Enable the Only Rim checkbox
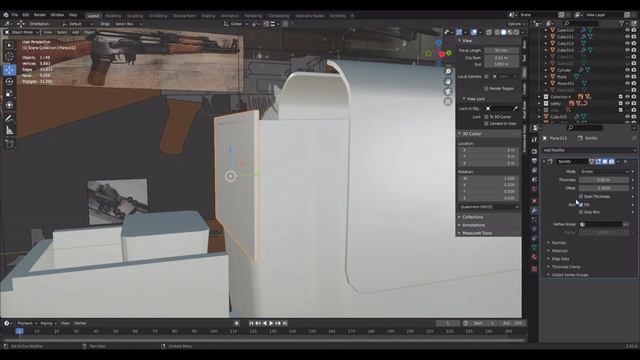Image resolution: width=640 pixels, height=360 pixels. [581, 212]
